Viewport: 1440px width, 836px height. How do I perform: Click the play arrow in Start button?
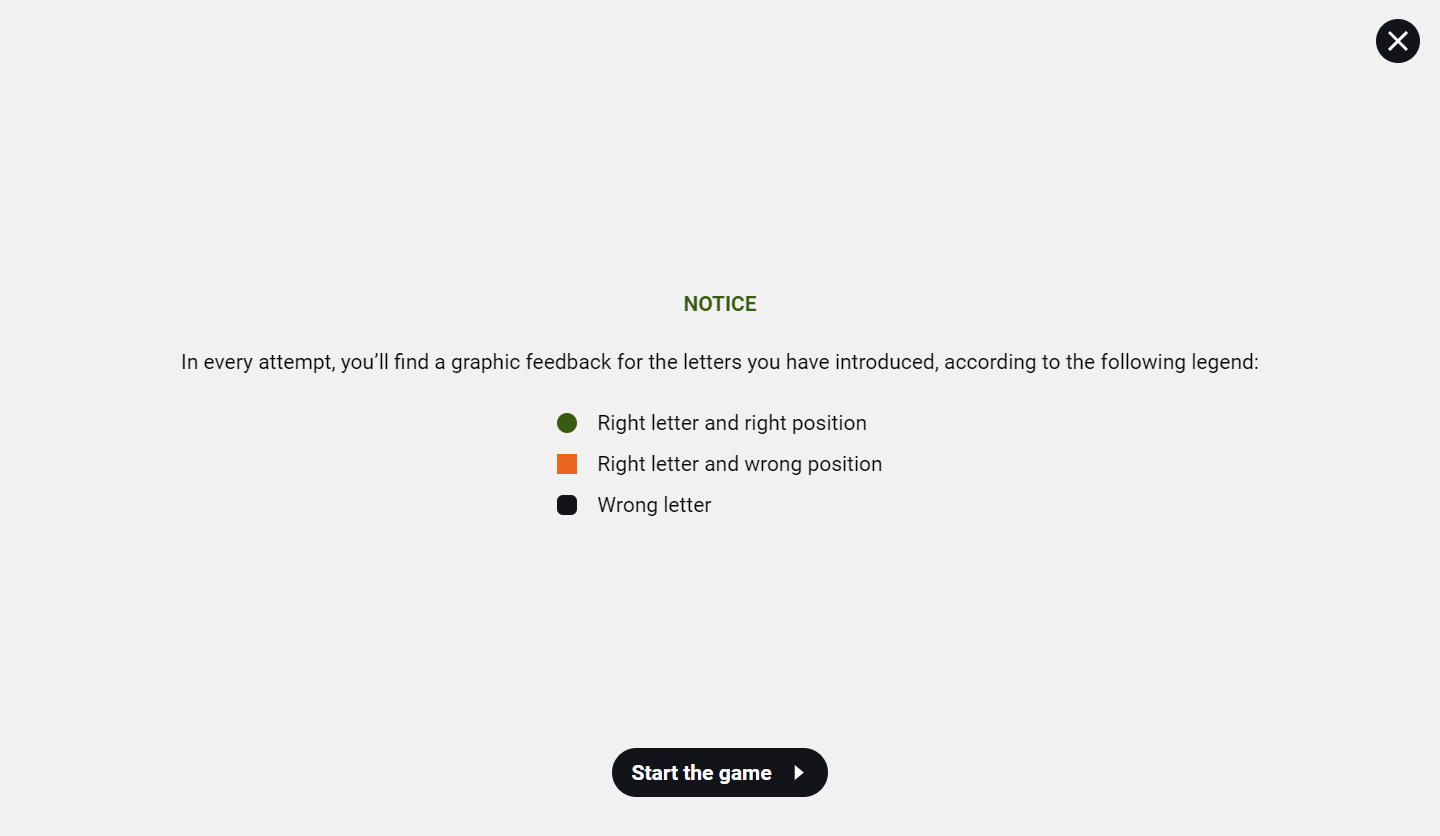point(798,772)
